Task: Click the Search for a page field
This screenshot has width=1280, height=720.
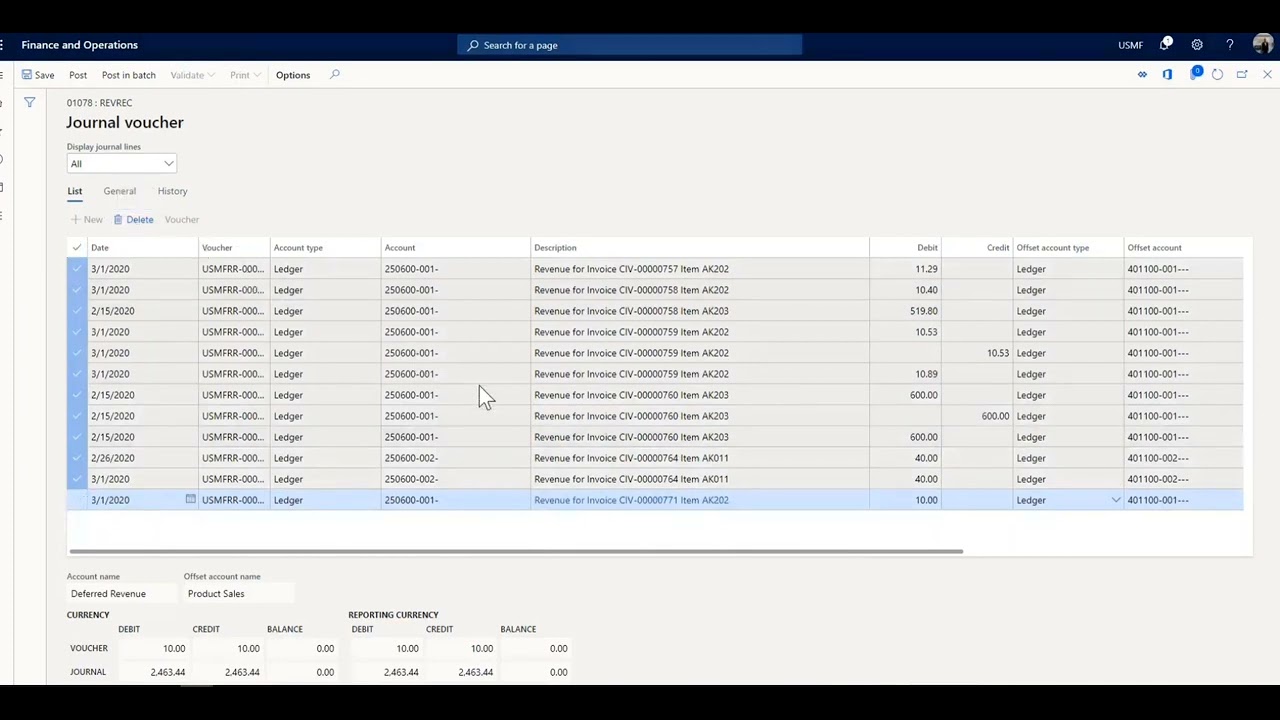Action: pos(630,45)
